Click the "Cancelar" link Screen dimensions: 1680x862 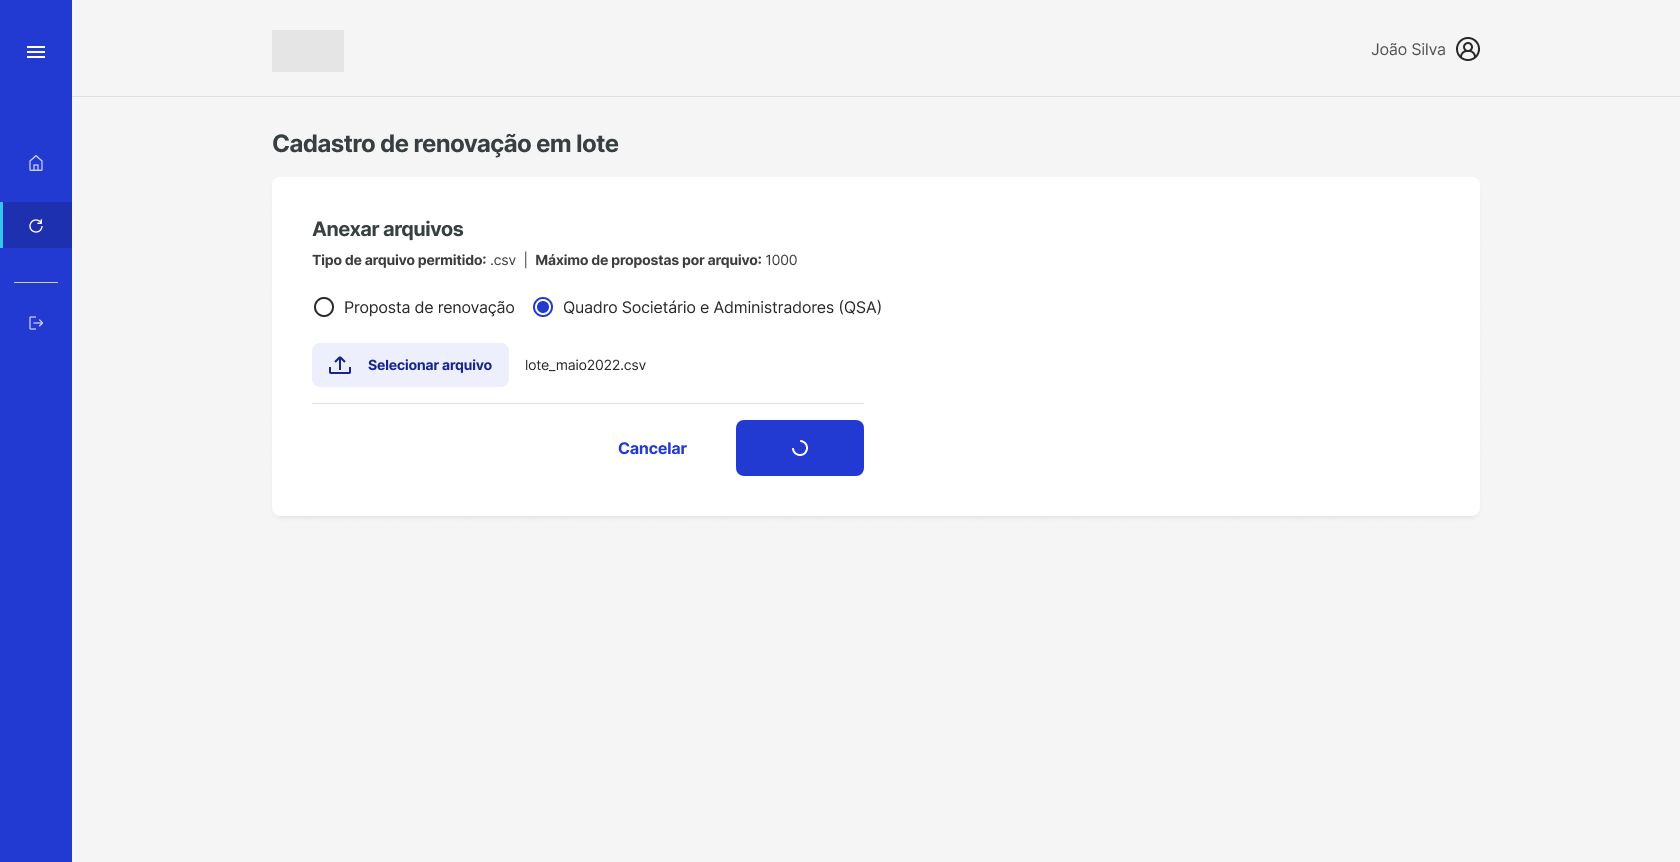click(652, 448)
